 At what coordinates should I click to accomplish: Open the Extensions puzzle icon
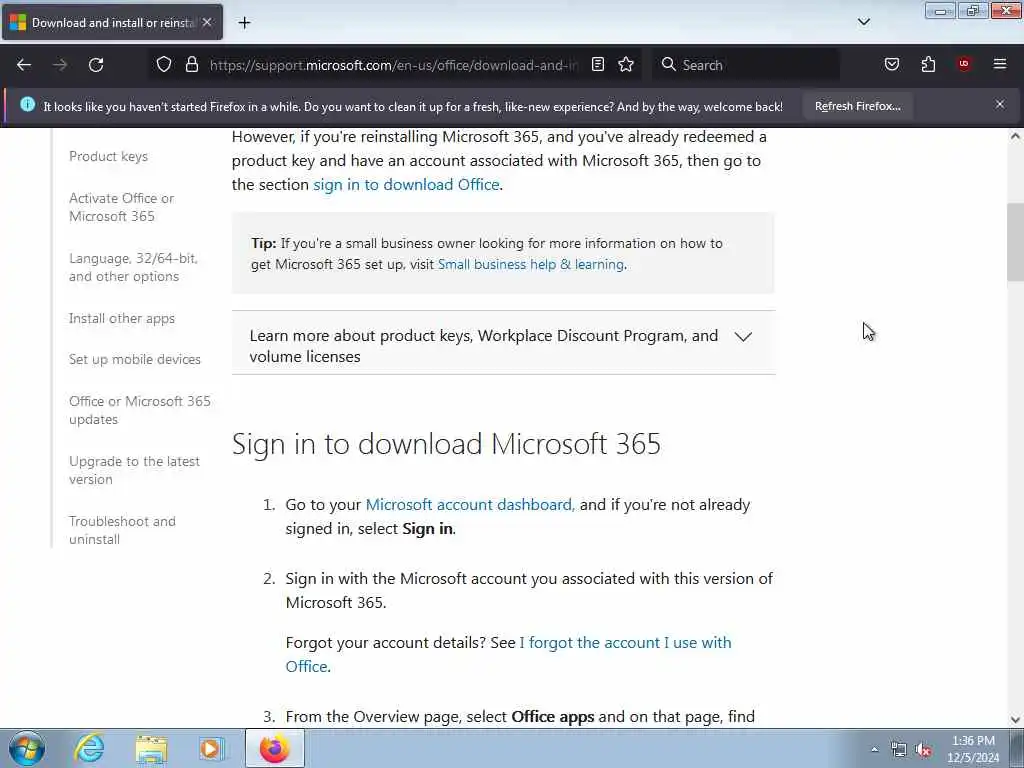928,64
